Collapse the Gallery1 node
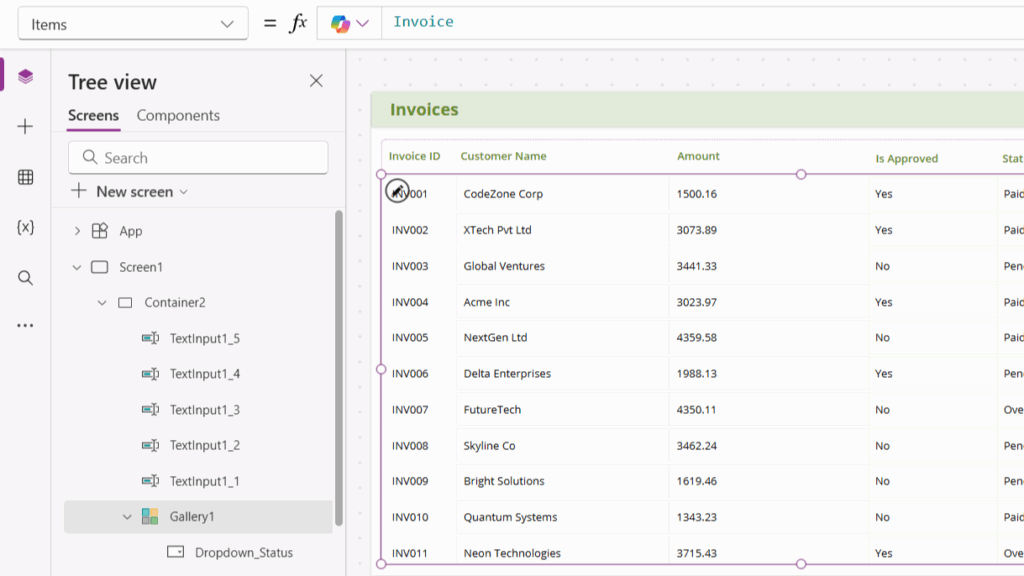Image resolution: width=1024 pixels, height=576 pixels. pyautogui.click(x=127, y=517)
